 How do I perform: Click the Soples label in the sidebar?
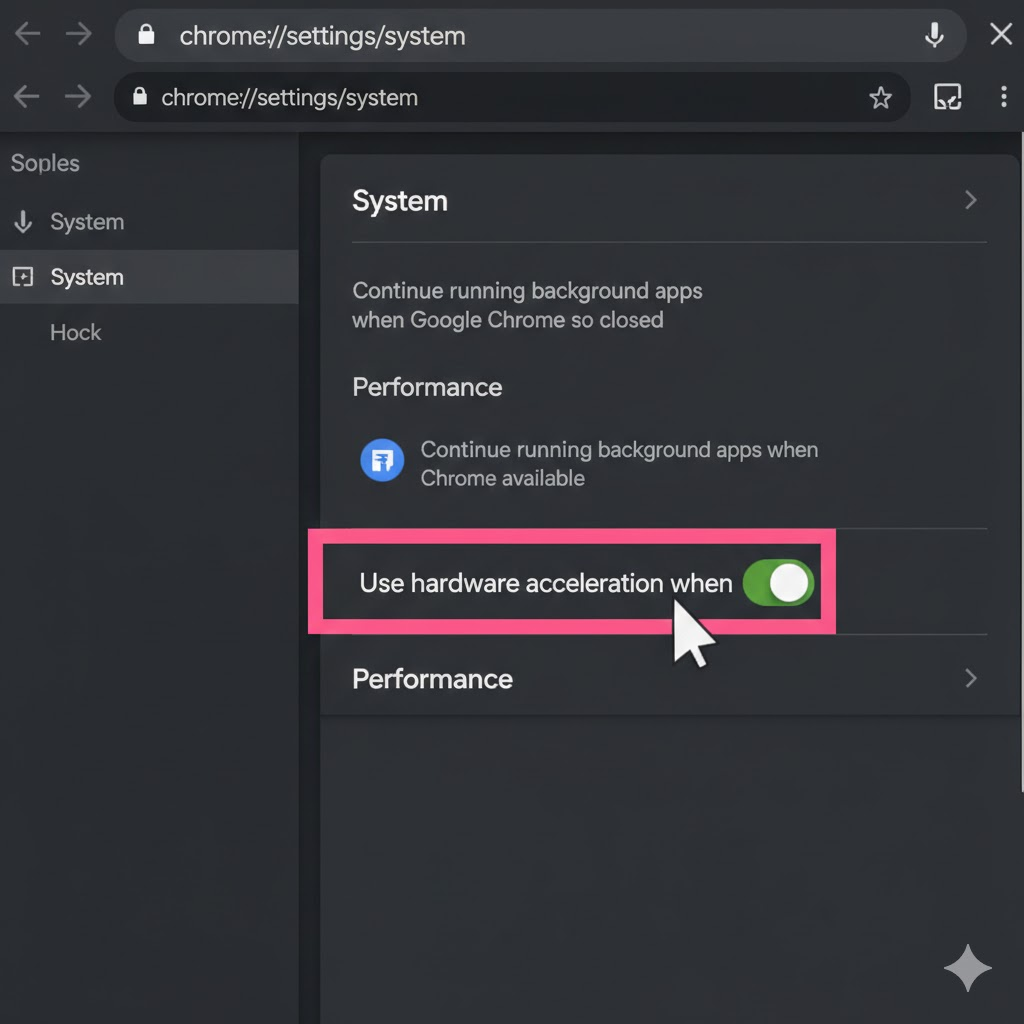[x=44, y=162]
